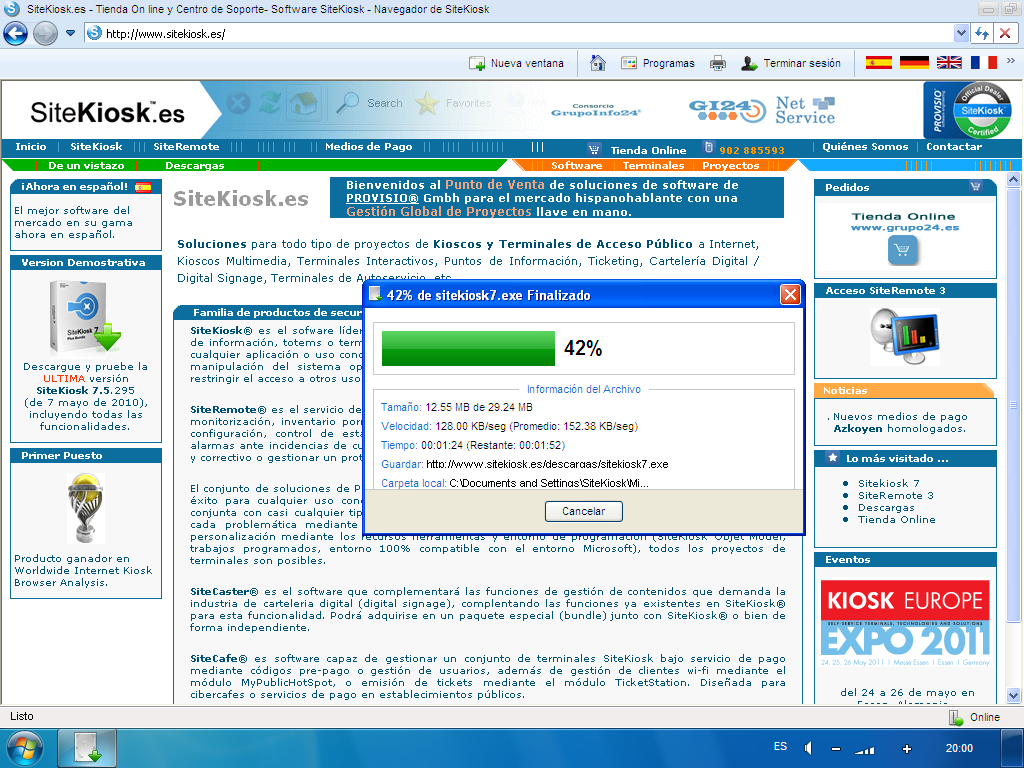This screenshot has height=768, width=1024.
Task: Open the SiteRemote menu item
Action: (x=186, y=147)
